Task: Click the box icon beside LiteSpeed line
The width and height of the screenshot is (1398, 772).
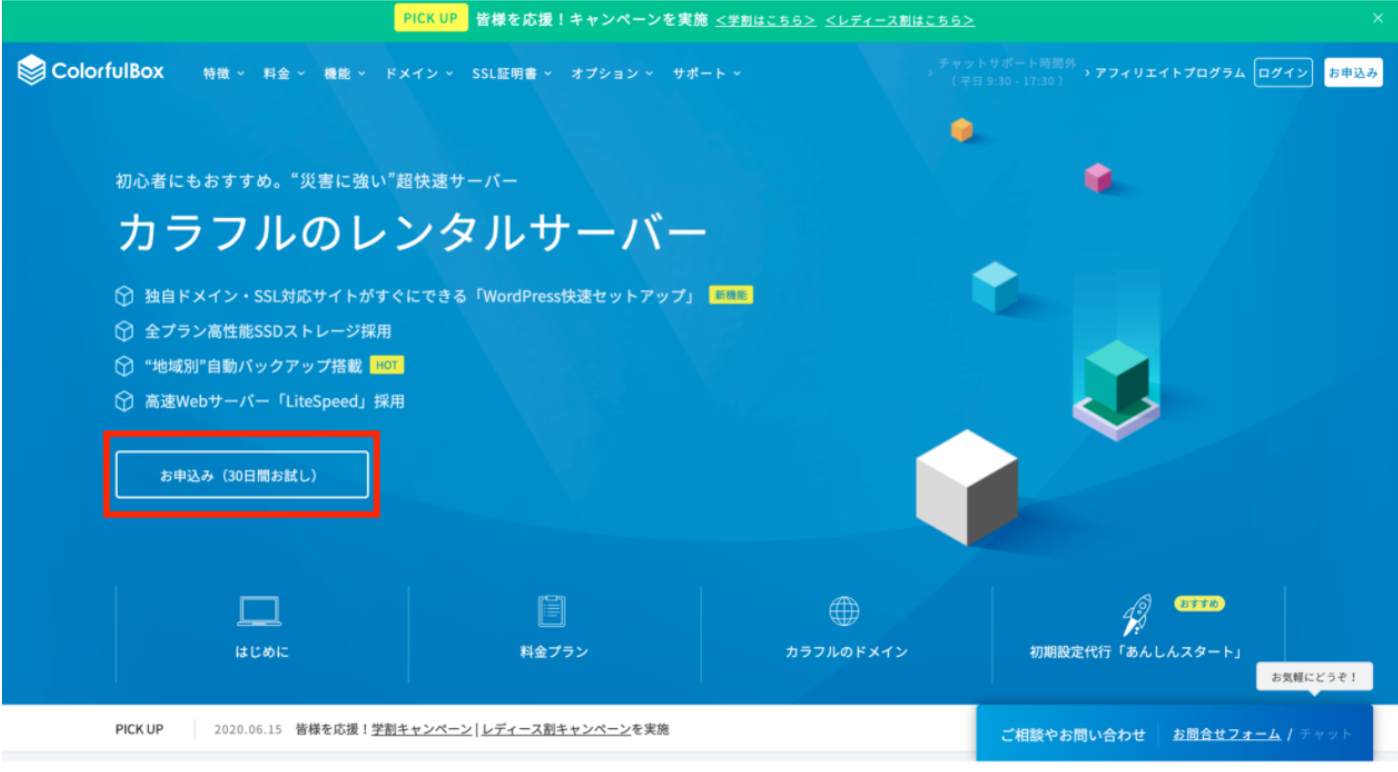Action: [124, 402]
